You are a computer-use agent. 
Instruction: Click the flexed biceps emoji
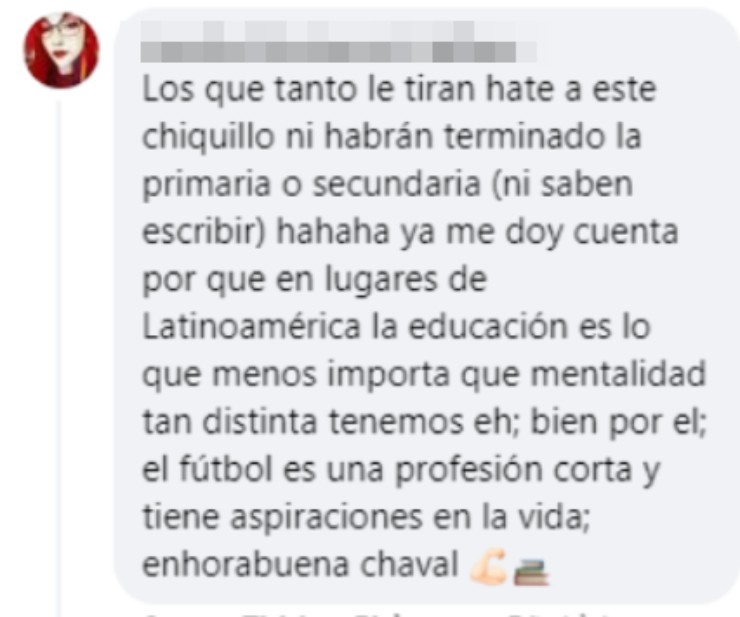(x=488, y=566)
